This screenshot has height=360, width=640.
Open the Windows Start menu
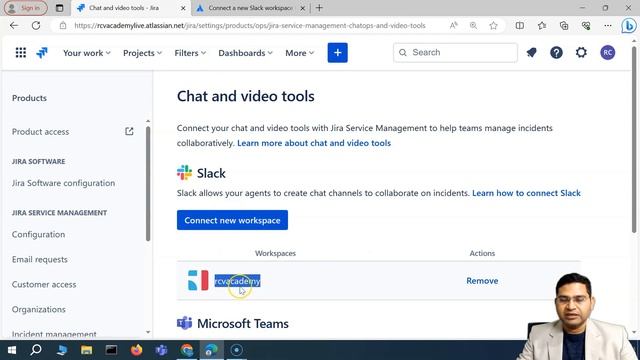[x=12, y=350]
